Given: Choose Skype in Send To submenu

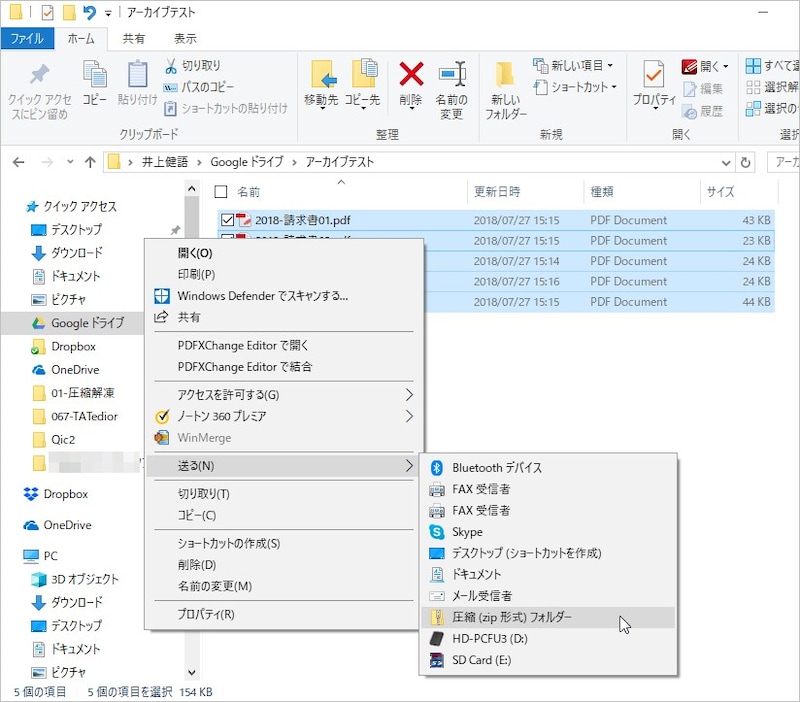Looking at the screenshot, I should coord(548,532).
